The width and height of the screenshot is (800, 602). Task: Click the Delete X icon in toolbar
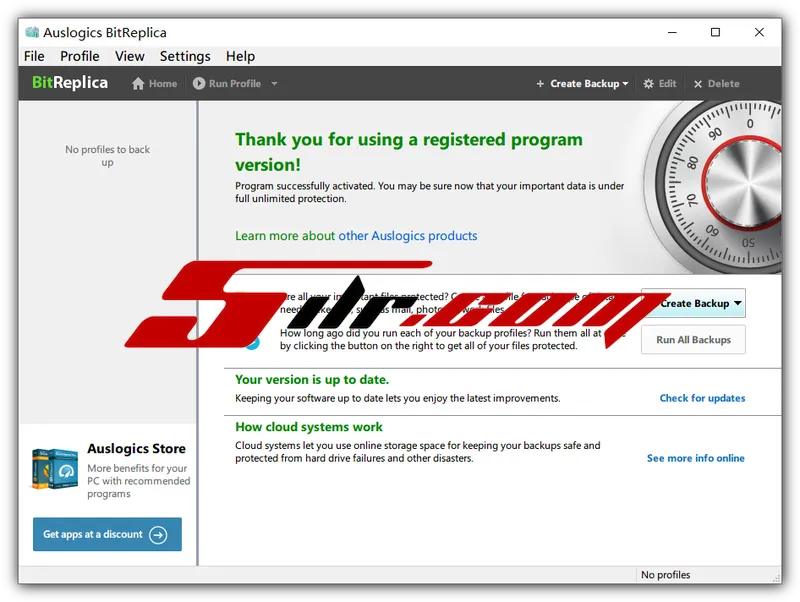click(697, 84)
